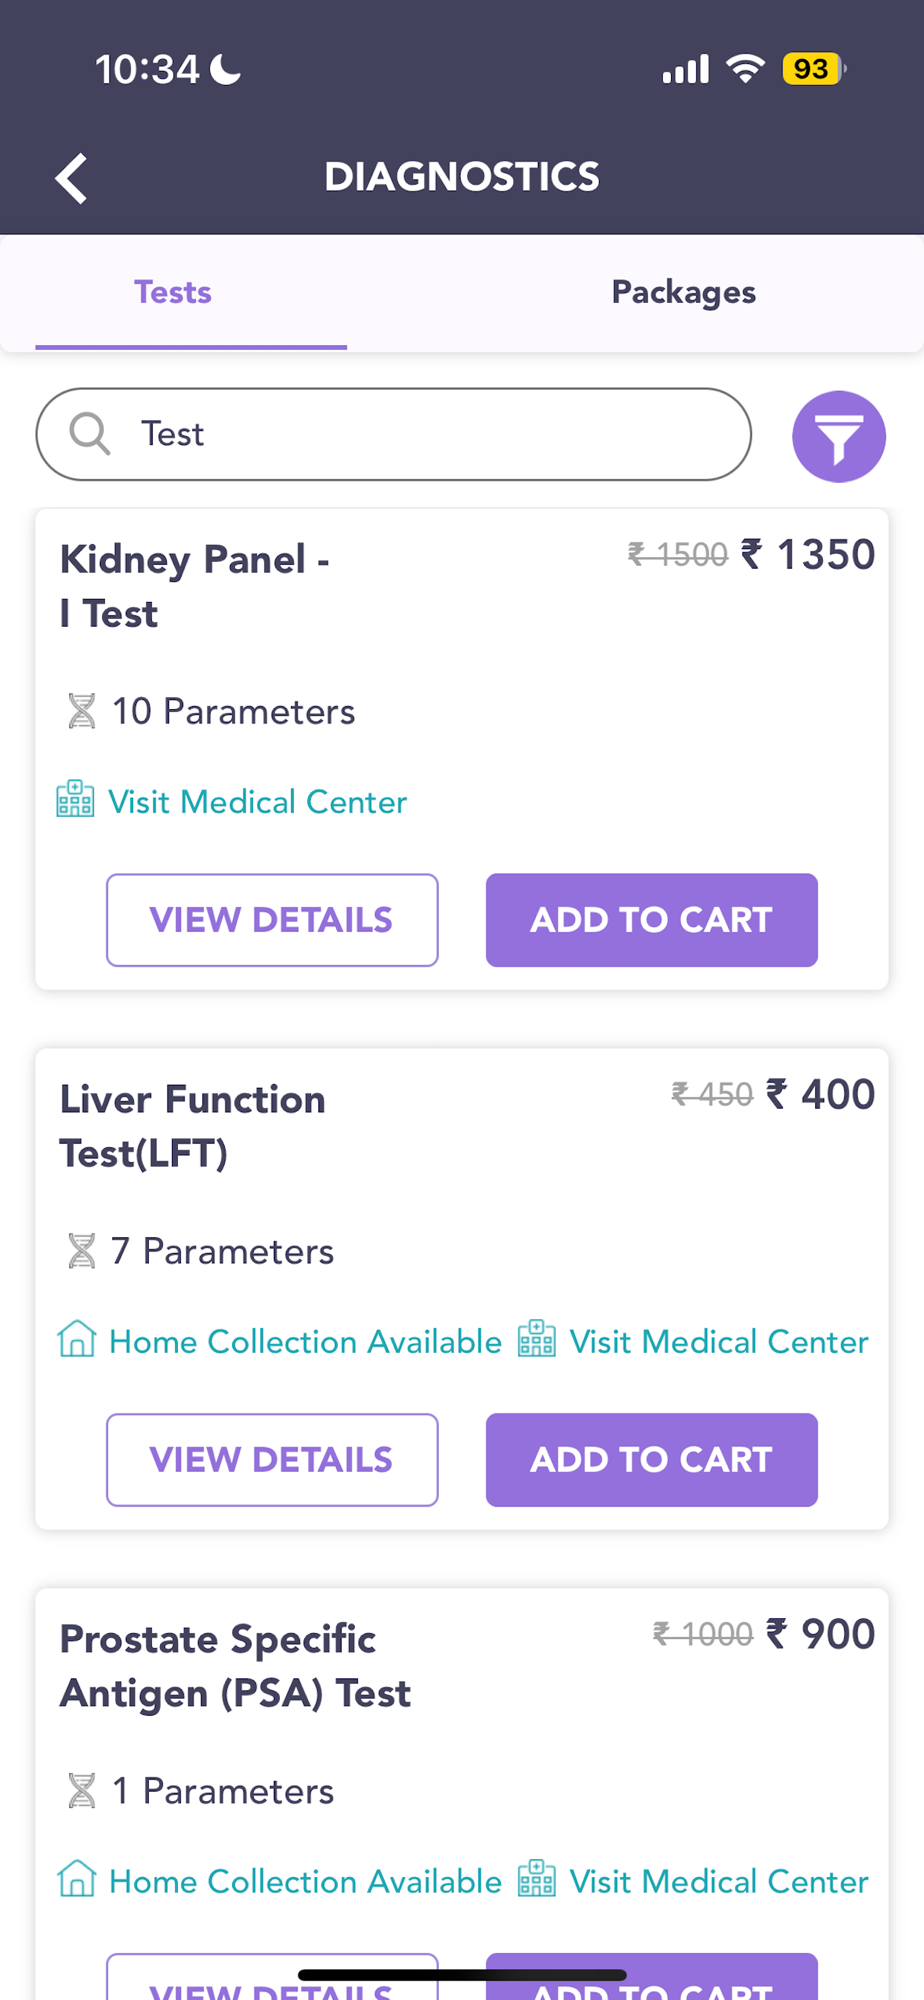Tap DNA icon beside 10 Parameters
Viewport: 924px width, 2000px height.
pos(82,712)
